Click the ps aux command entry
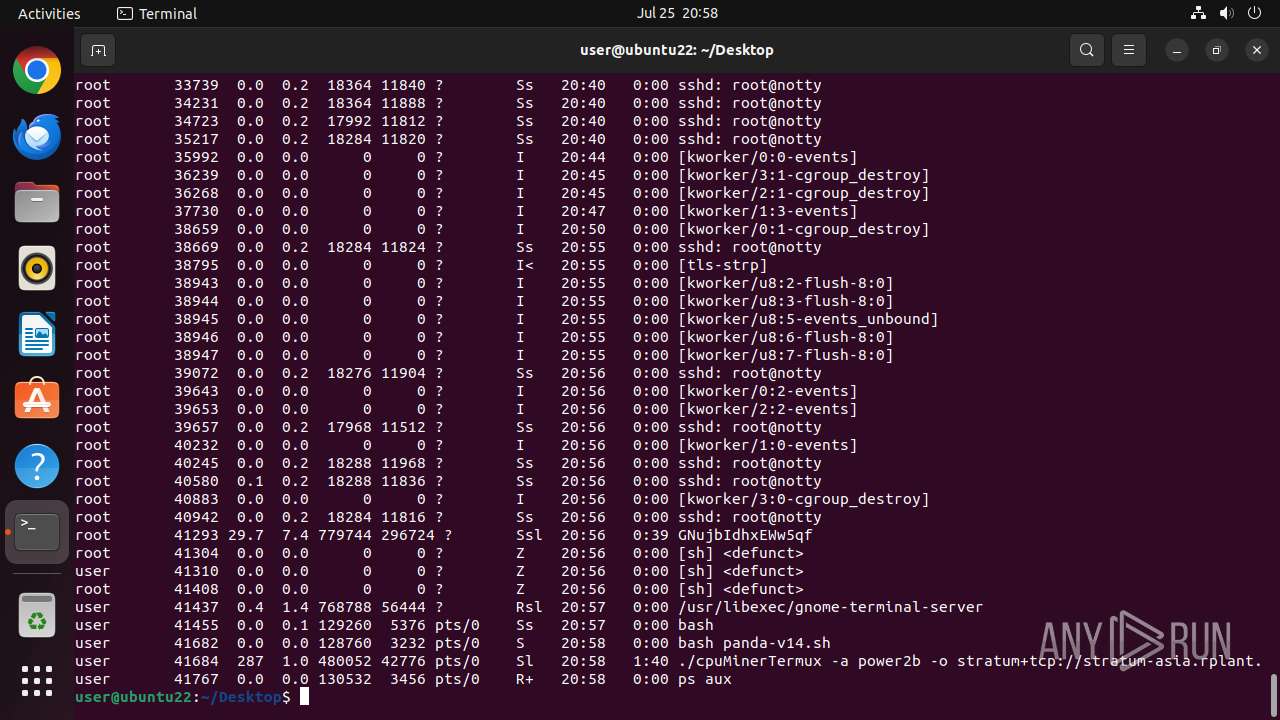Viewport: 1280px width, 720px height. [x=705, y=679]
